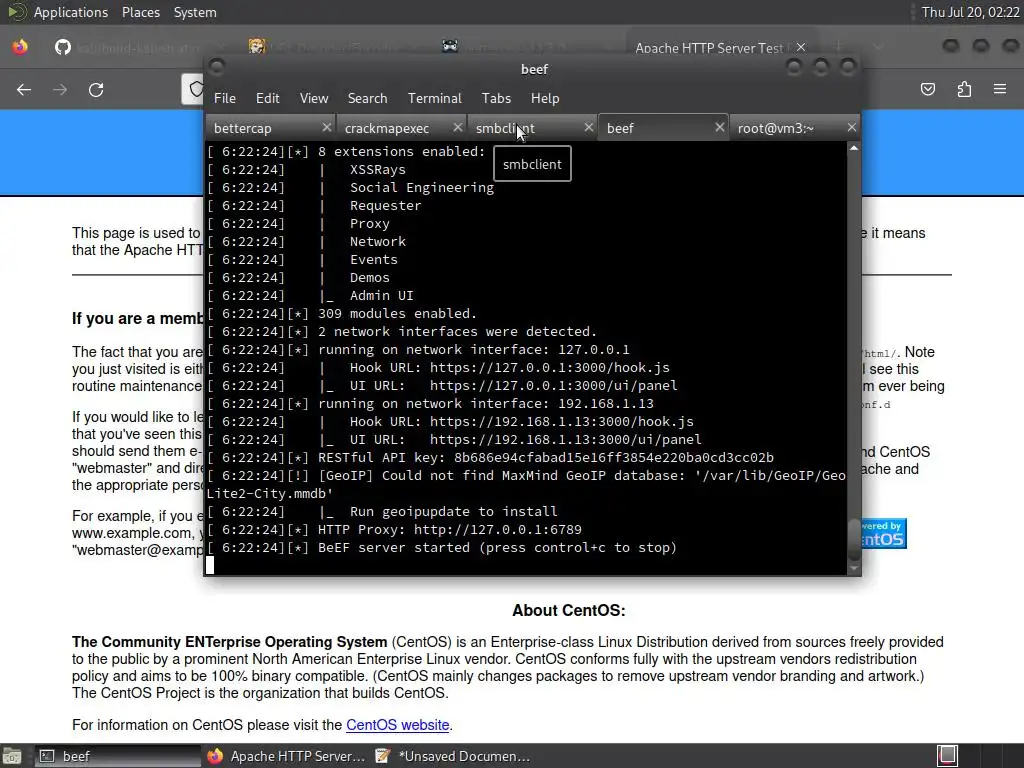Click the show desktop icon in bottom panel
This screenshot has height=768, width=1024.
tap(11, 756)
